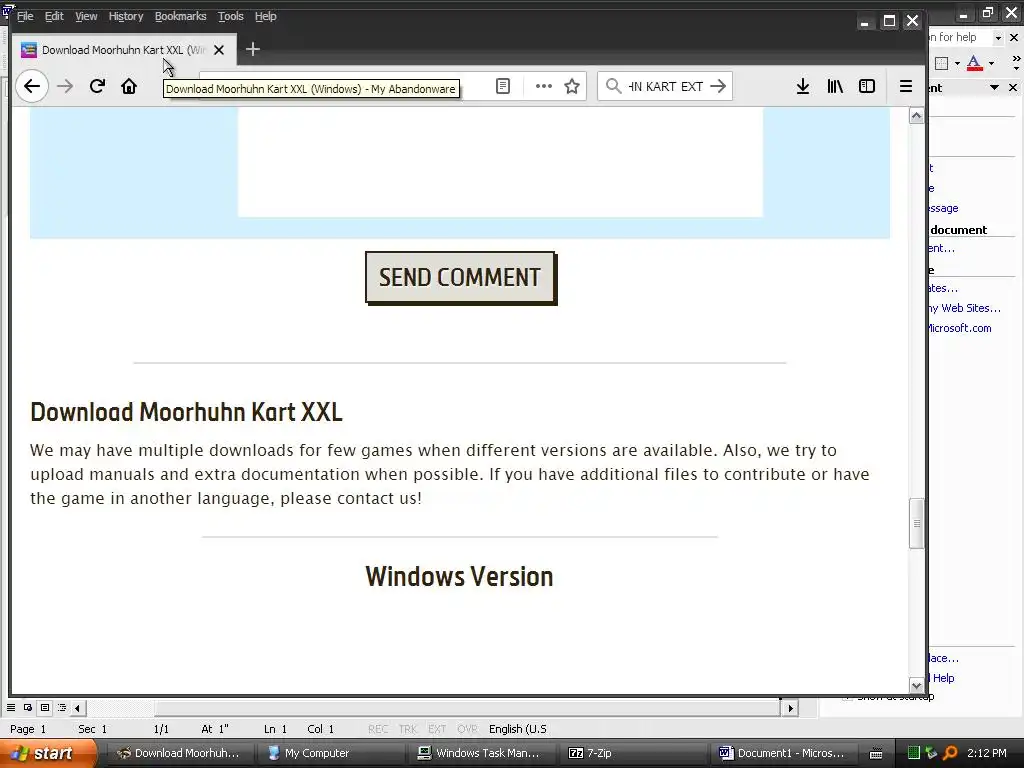Switch Word to Outline view
This screenshot has height=768, width=1024.
[62, 708]
